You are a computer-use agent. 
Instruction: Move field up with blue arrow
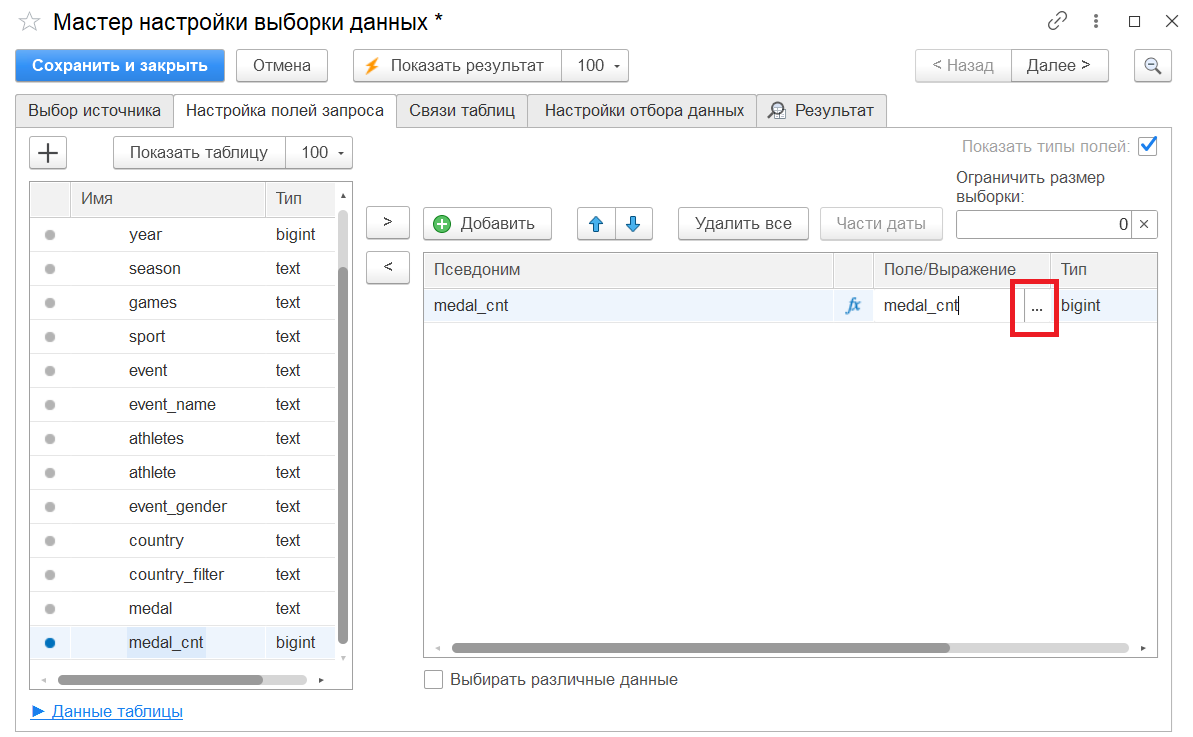596,224
